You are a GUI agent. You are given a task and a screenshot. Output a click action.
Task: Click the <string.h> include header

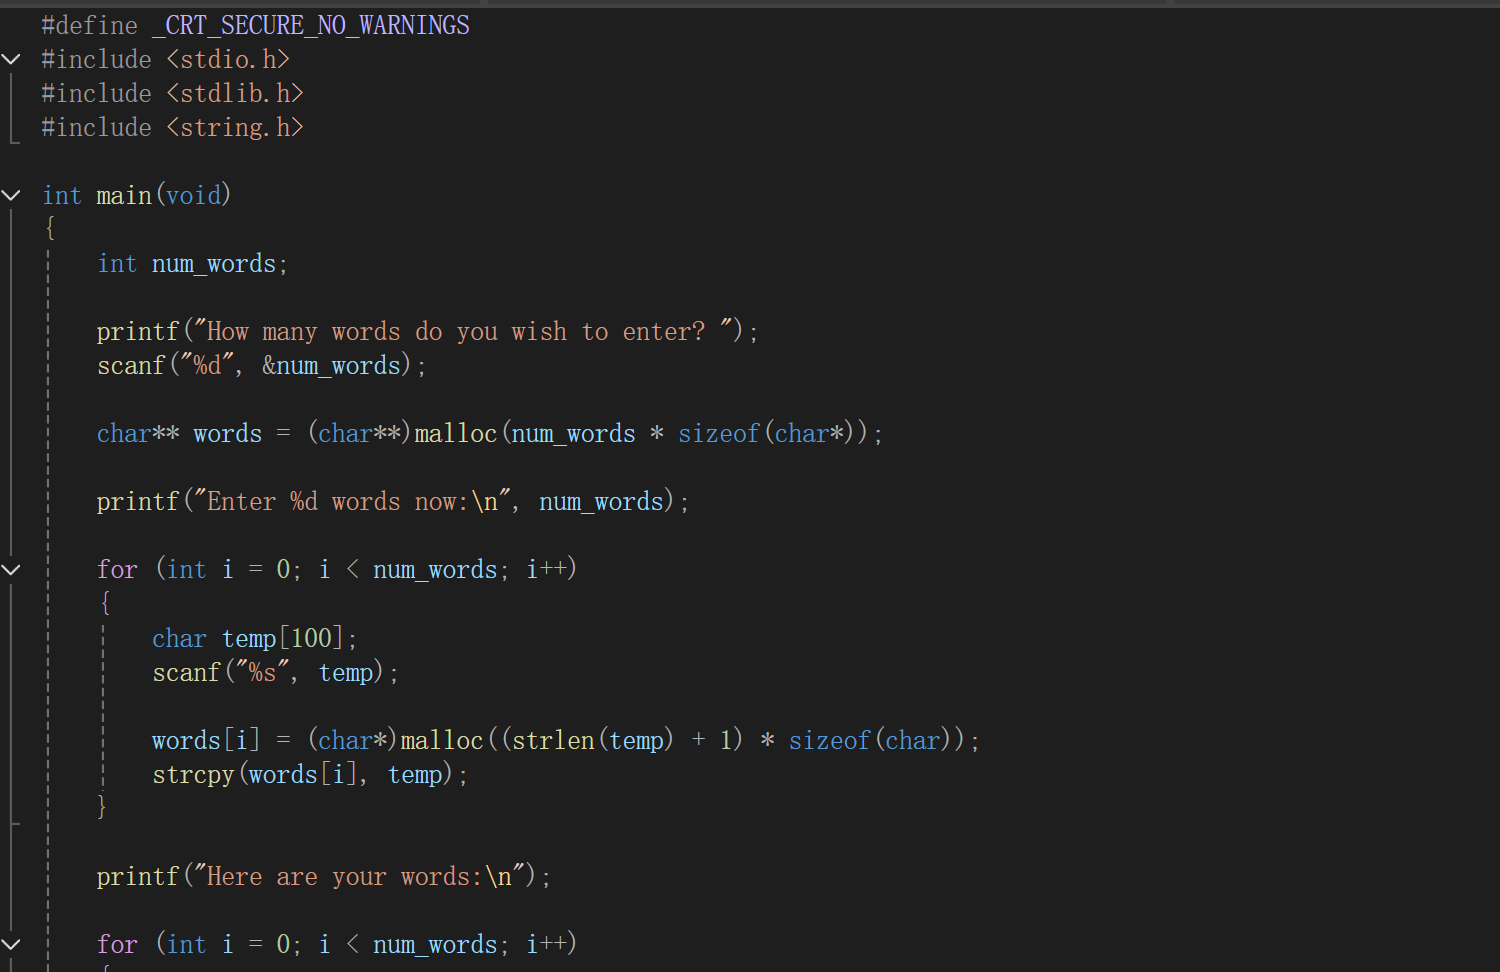coord(235,128)
